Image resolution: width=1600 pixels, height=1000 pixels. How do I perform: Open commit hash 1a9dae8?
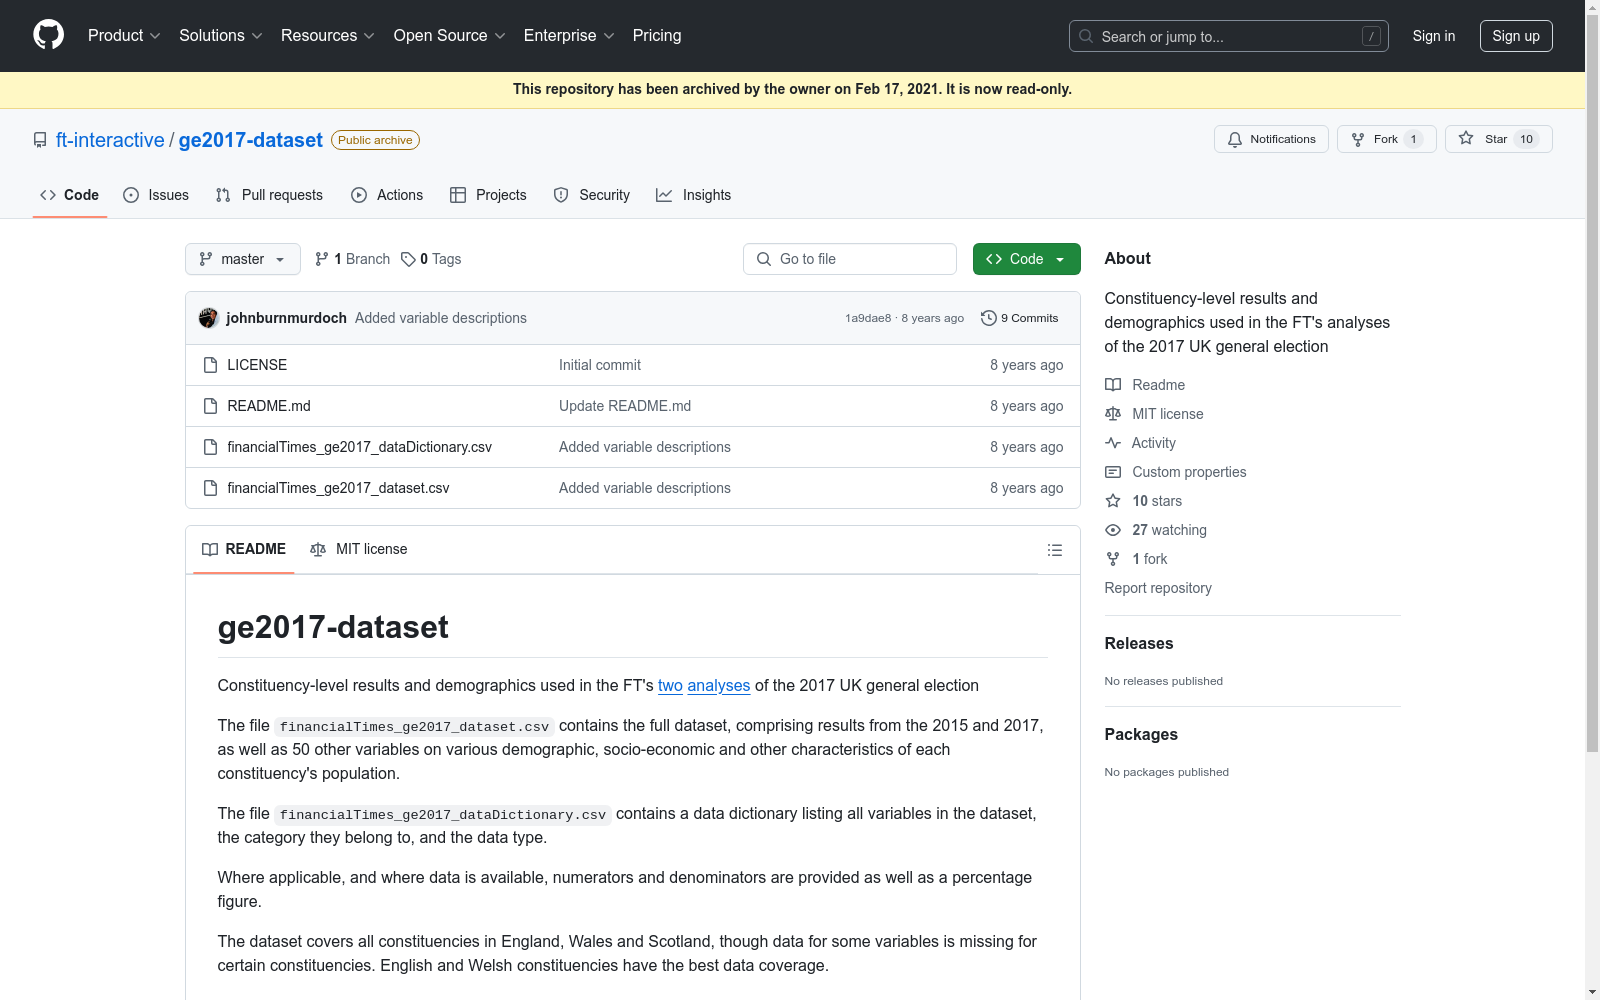point(868,318)
